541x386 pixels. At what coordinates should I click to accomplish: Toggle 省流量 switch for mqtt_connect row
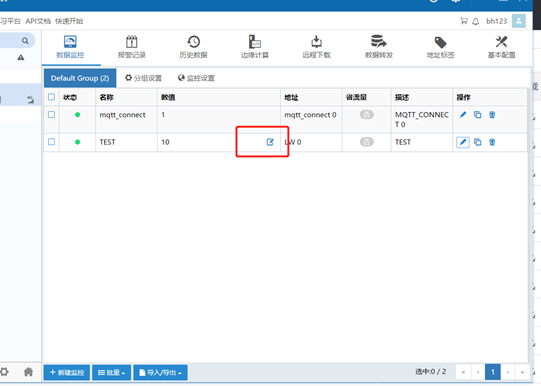click(367, 115)
